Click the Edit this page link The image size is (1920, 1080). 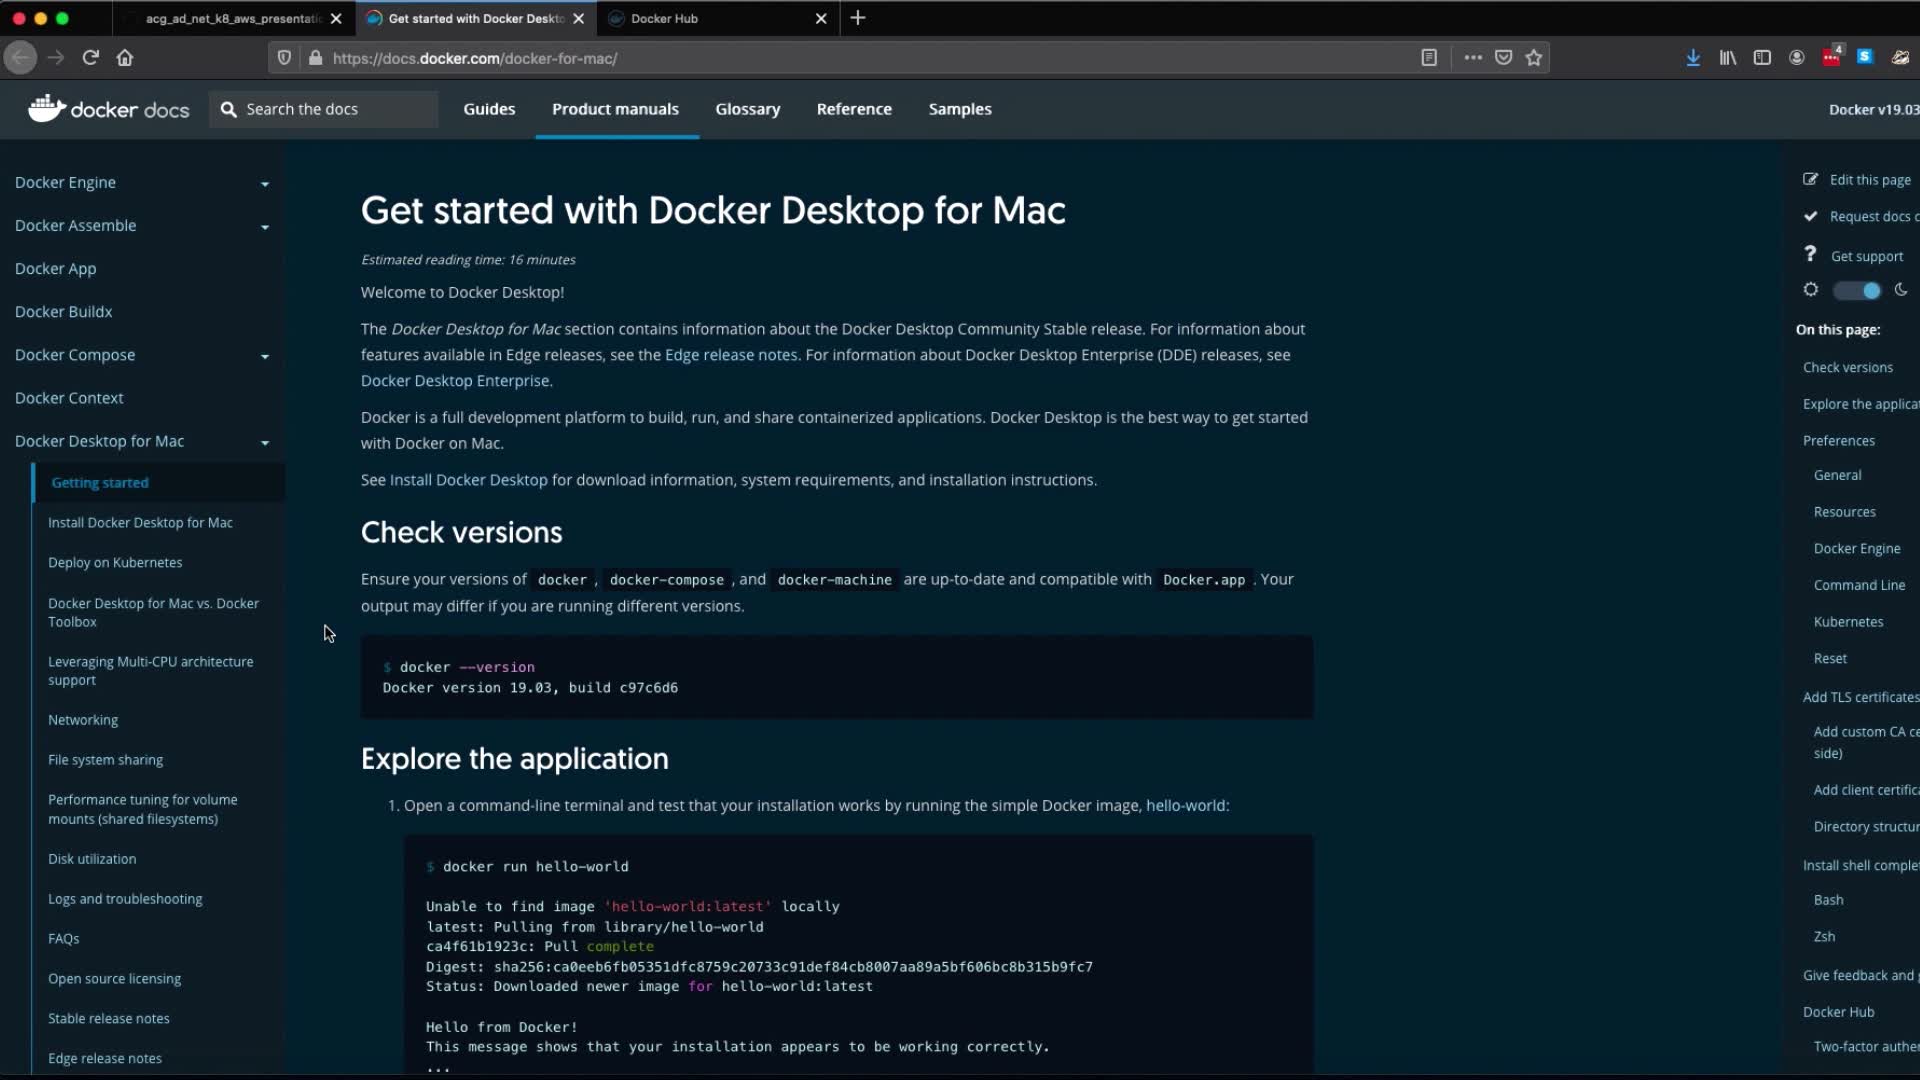click(x=1869, y=180)
